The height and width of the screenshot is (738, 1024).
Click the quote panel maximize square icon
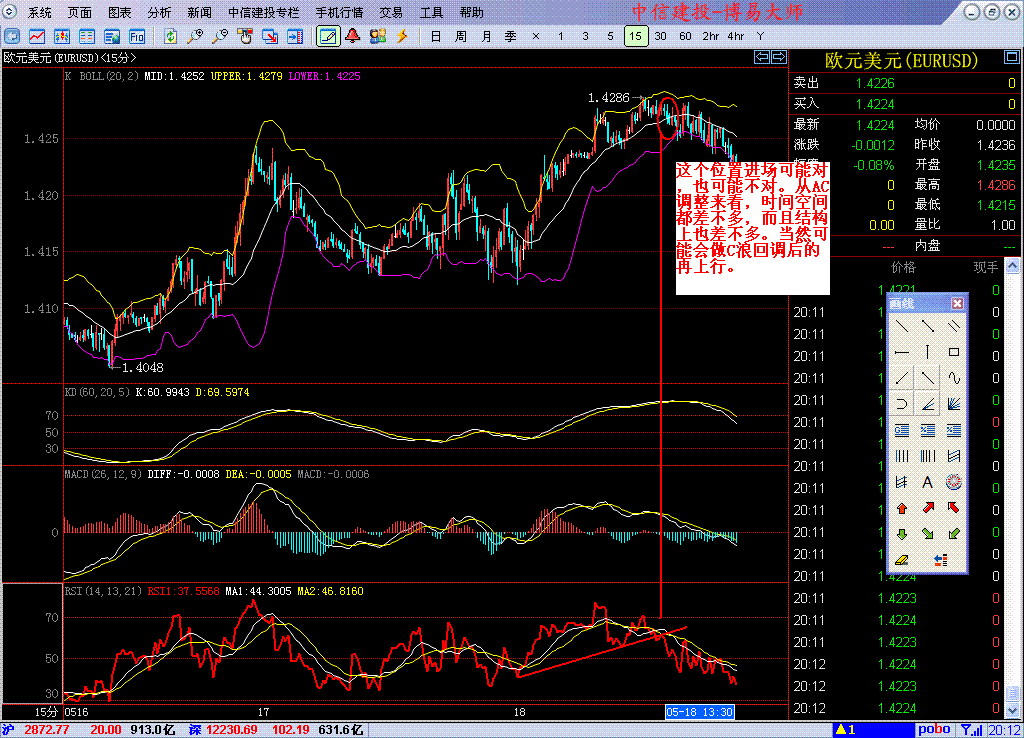[x=1012, y=58]
